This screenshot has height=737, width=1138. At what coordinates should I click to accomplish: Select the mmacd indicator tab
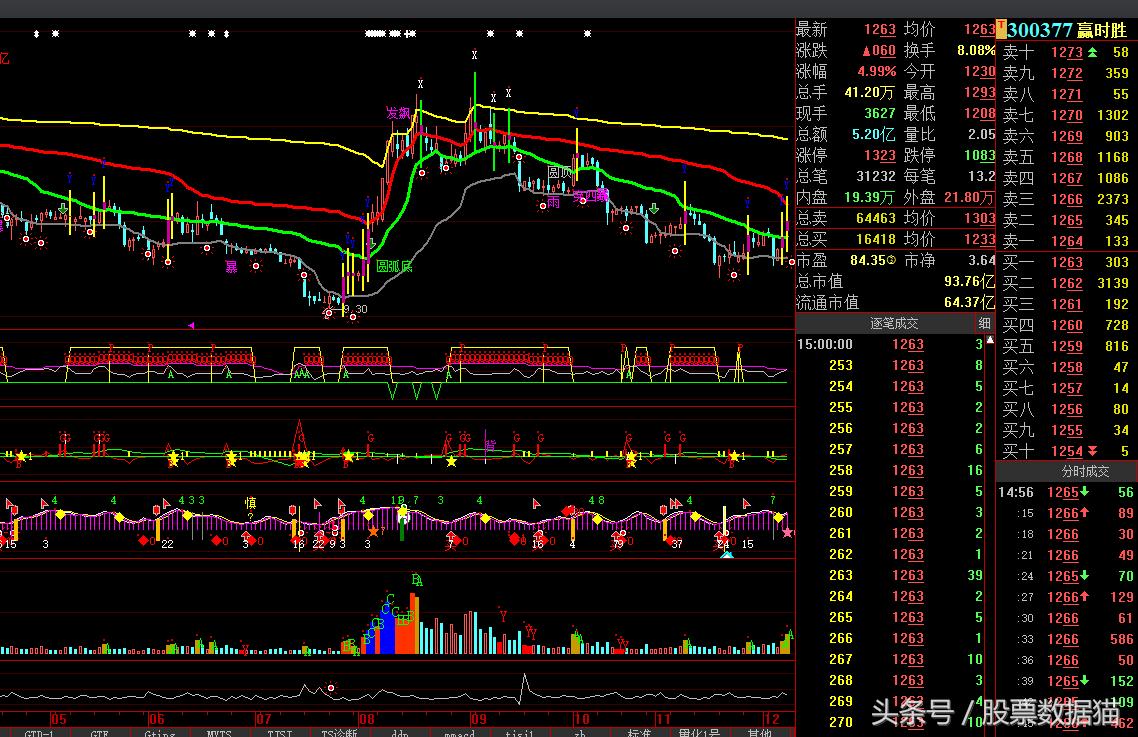[x=460, y=732]
